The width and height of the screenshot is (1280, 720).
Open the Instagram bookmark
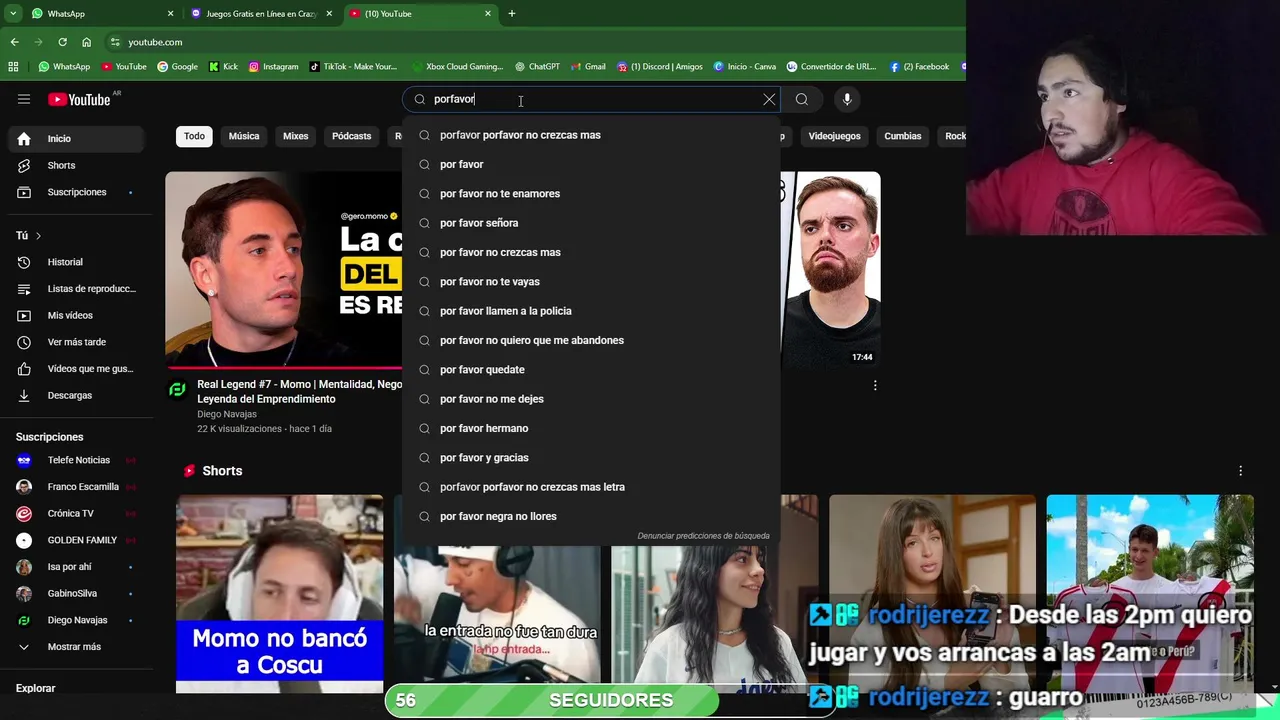click(273, 67)
